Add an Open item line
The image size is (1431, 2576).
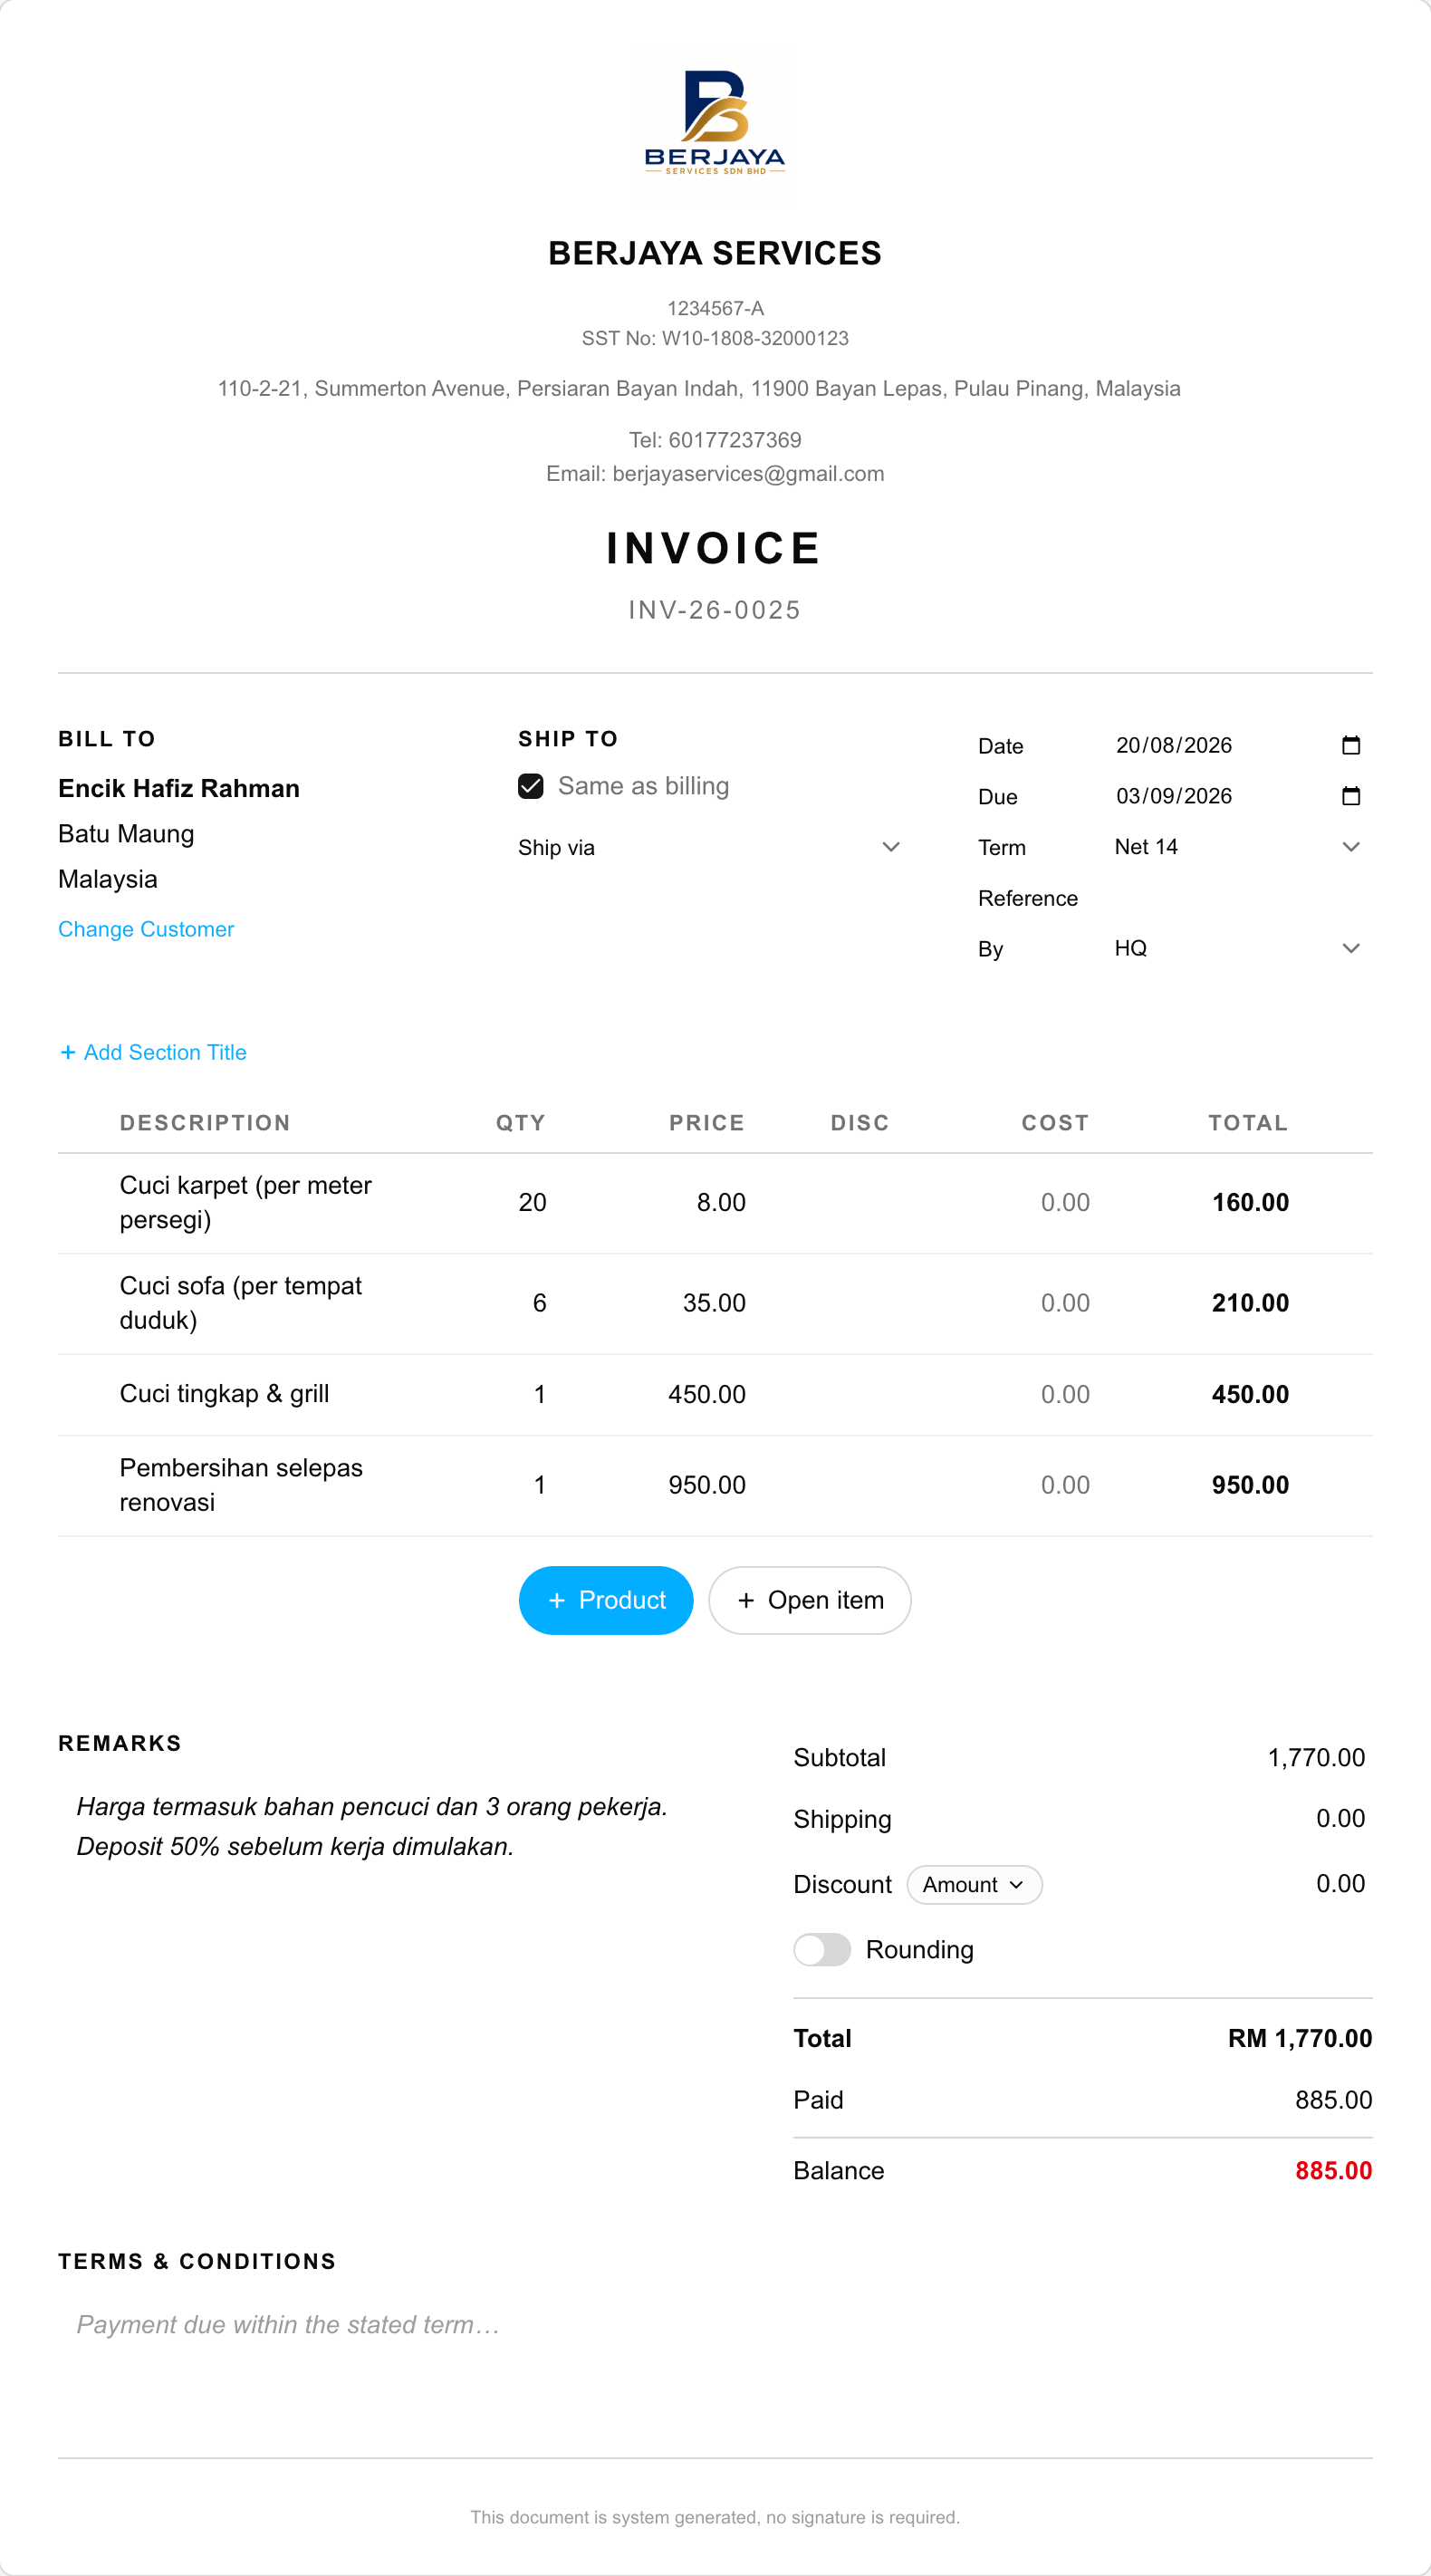tap(810, 1600)
